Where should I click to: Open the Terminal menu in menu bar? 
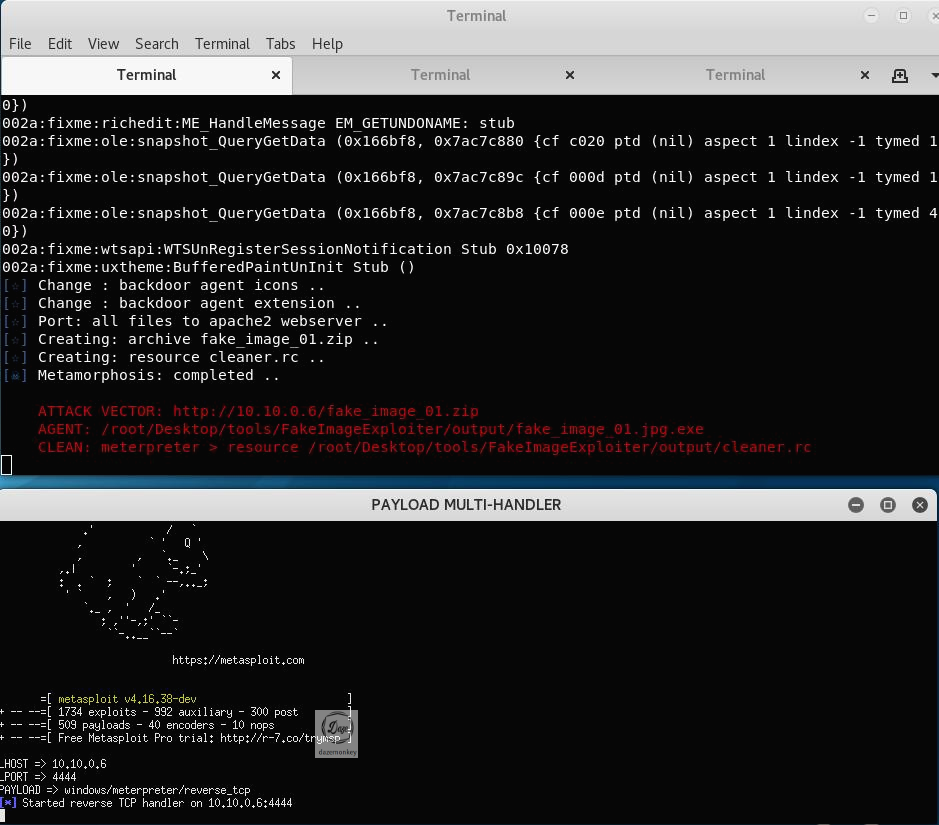(222, 44)
